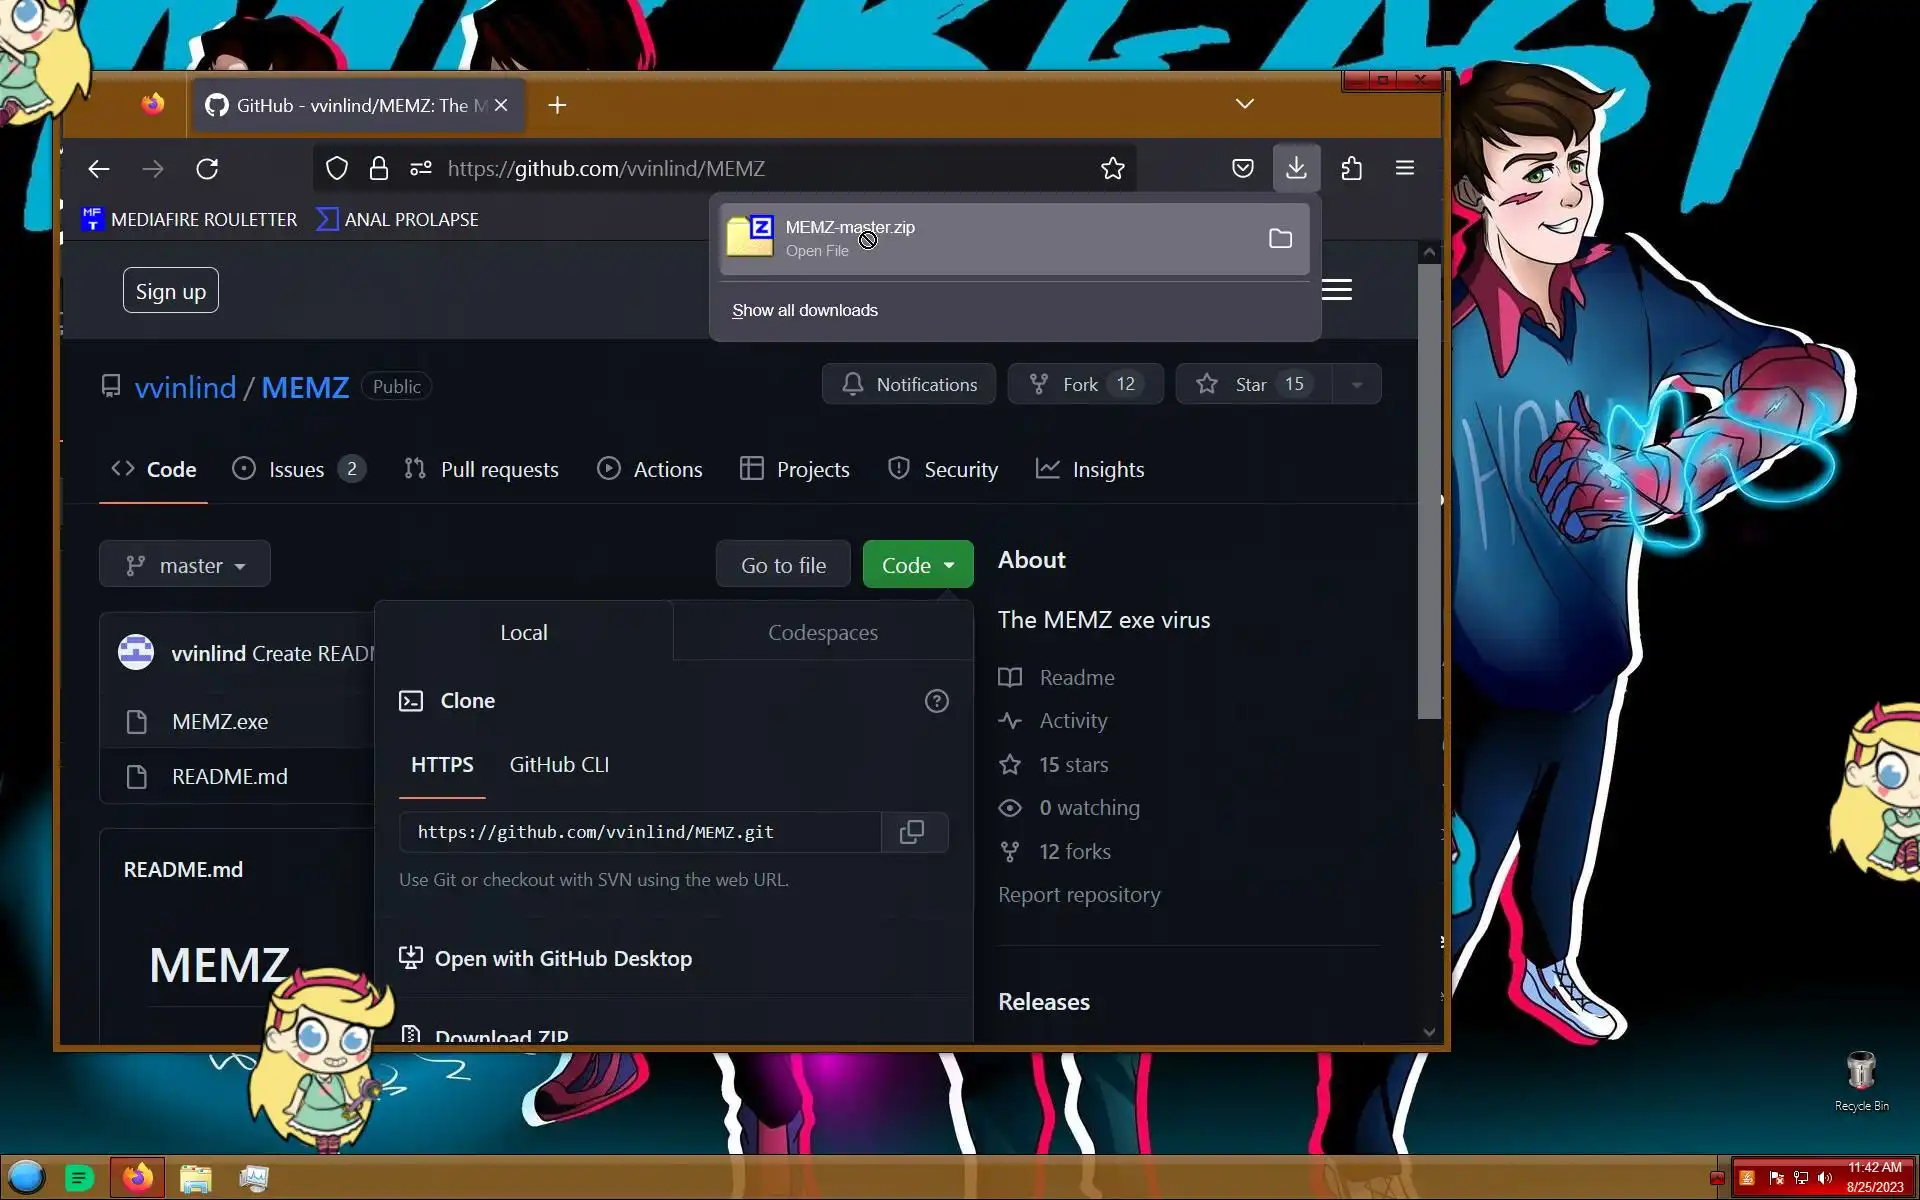The image size is (1920, 1200).
Task: Select the GitHub CLI clone tab
Action: coord(559,765)
